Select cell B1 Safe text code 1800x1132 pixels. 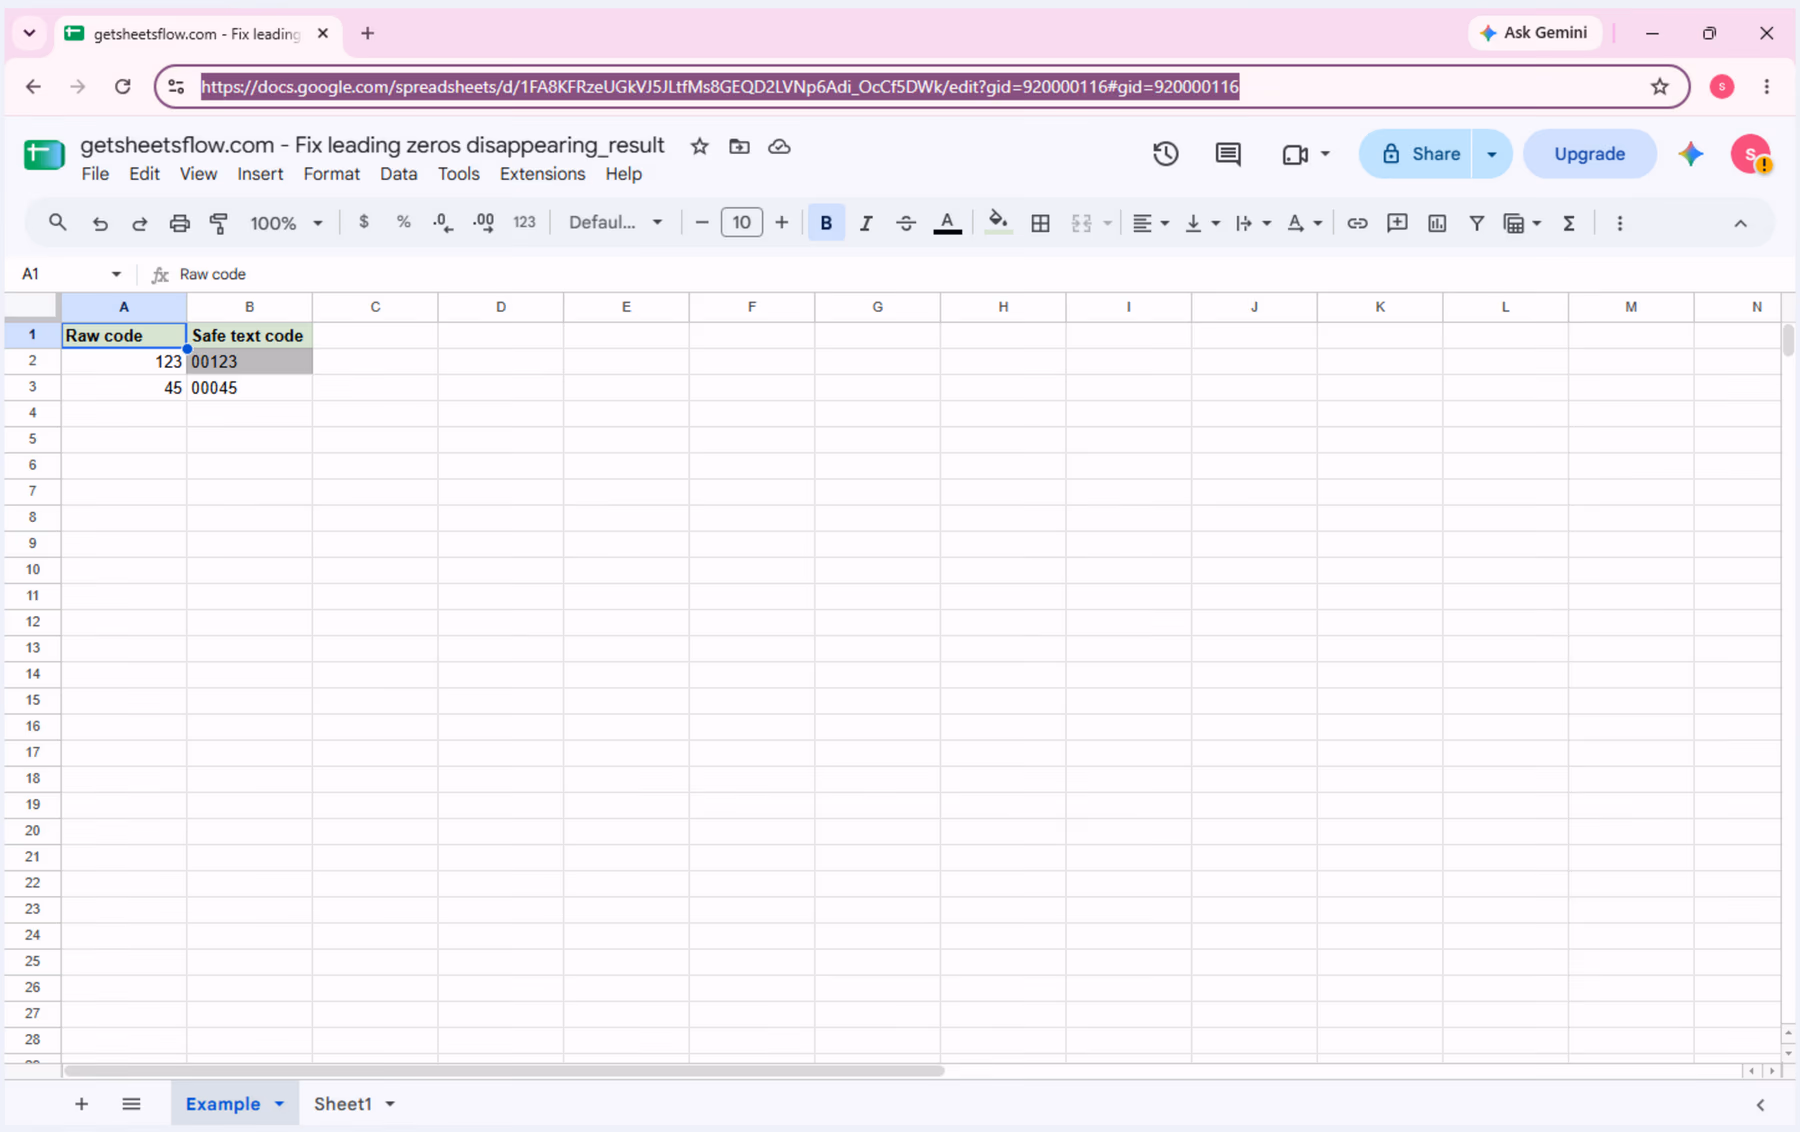coord(249,335)
